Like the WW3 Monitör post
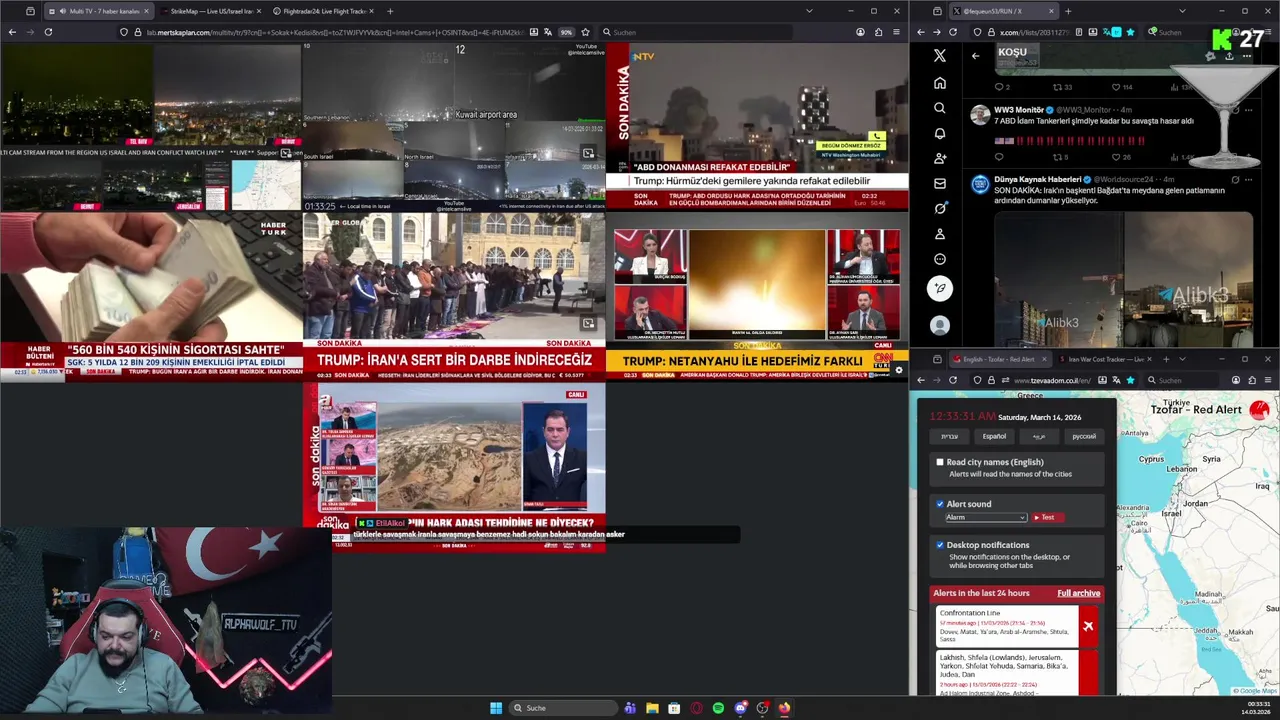 [x=1116, y=157]
